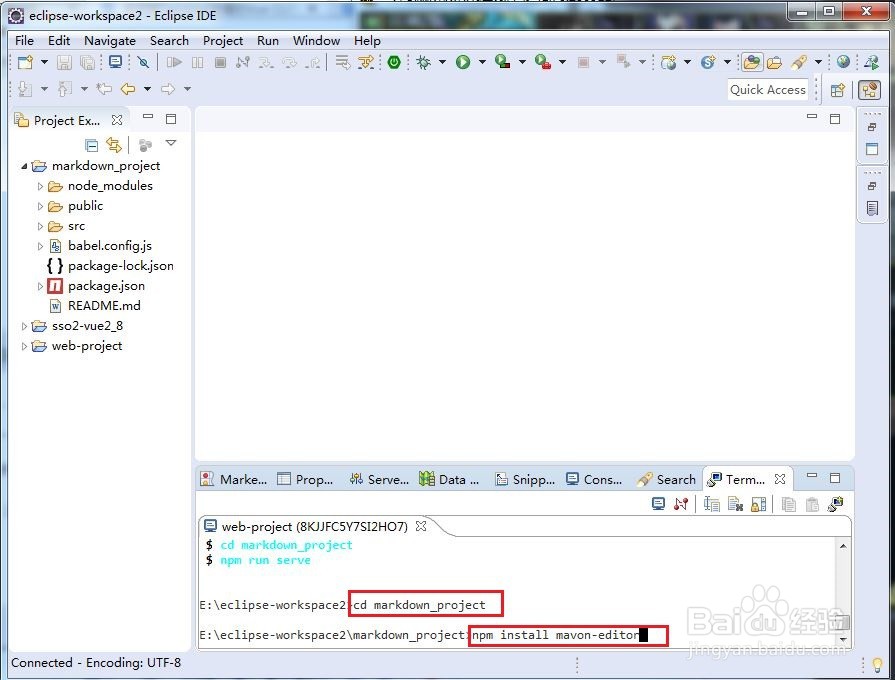Switch to the Search tab
The image size is (895, 680).
666,480
